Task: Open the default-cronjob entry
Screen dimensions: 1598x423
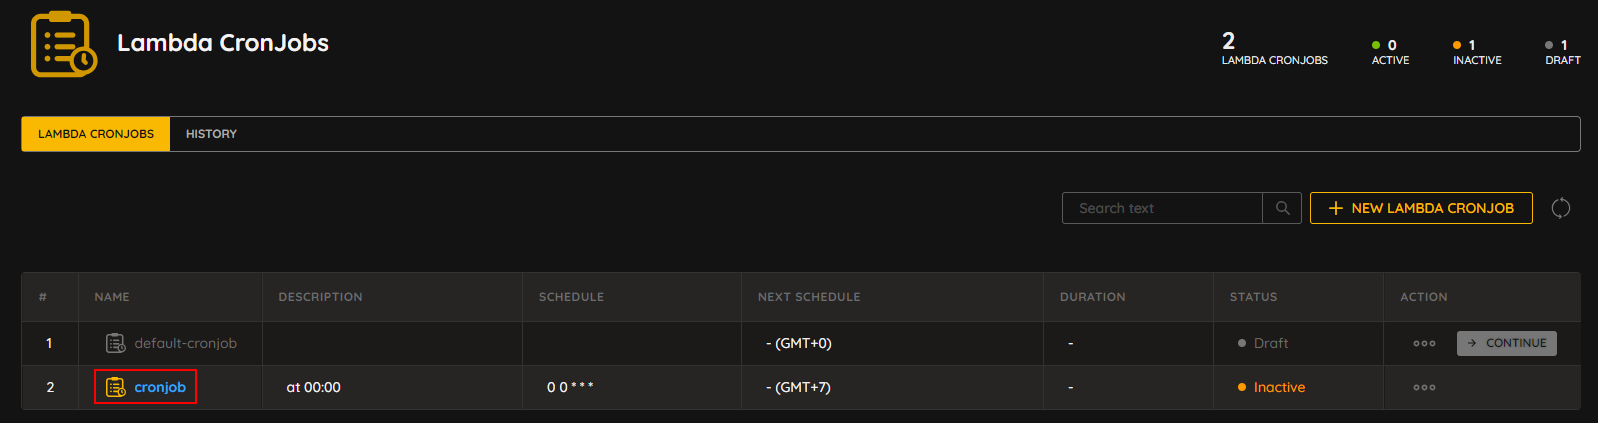Action: click(185, 343)
